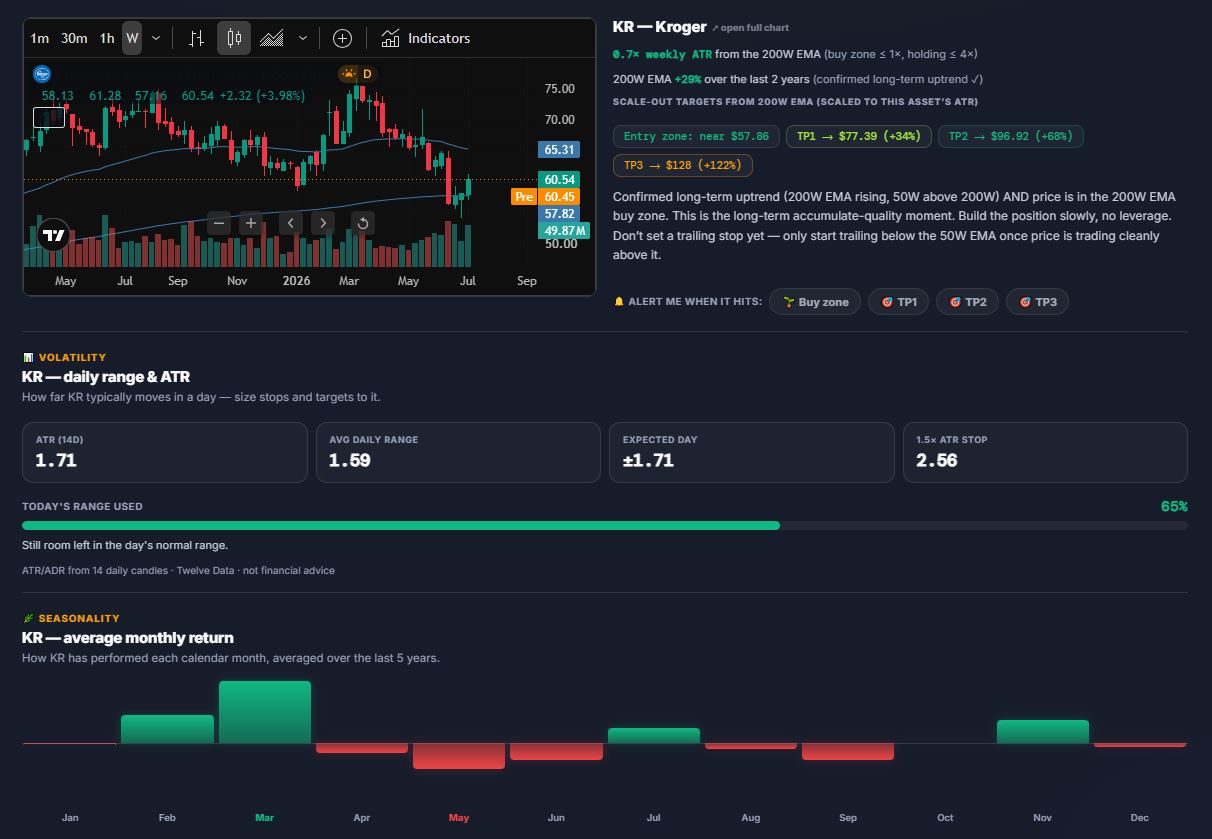Click the September seasonality bar

848,752
